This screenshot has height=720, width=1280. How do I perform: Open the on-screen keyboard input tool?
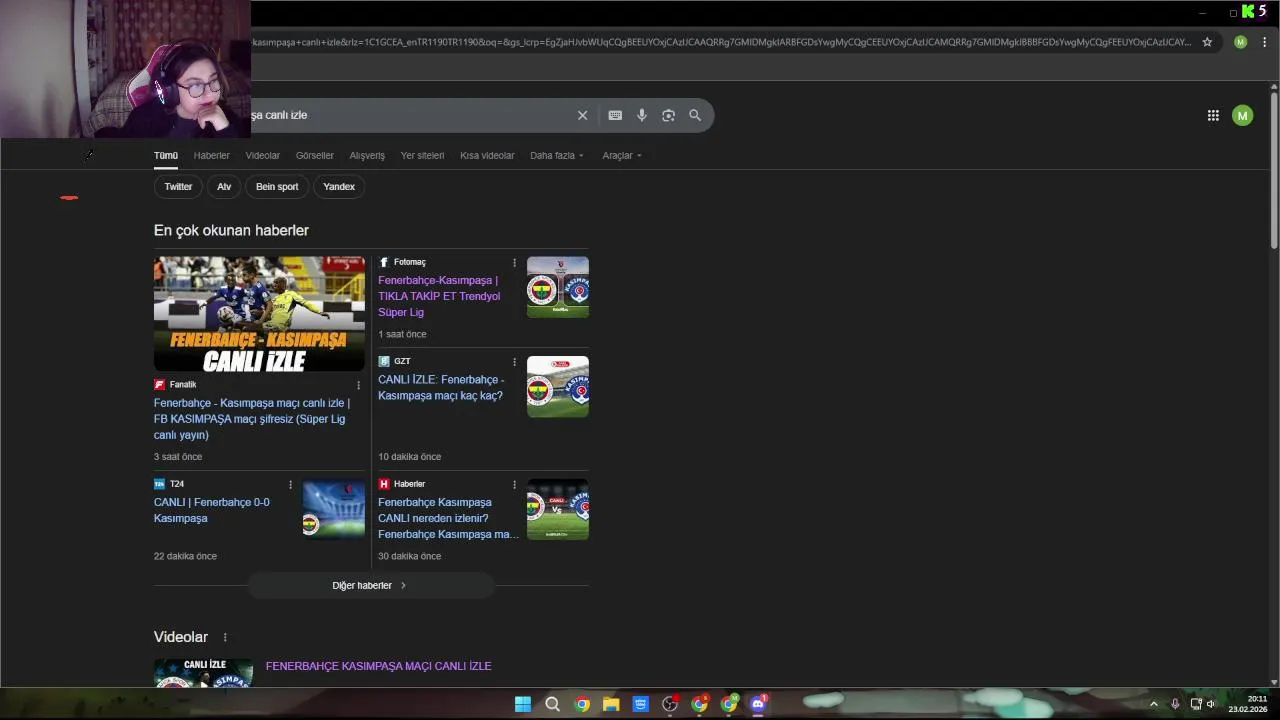[615, 115]
